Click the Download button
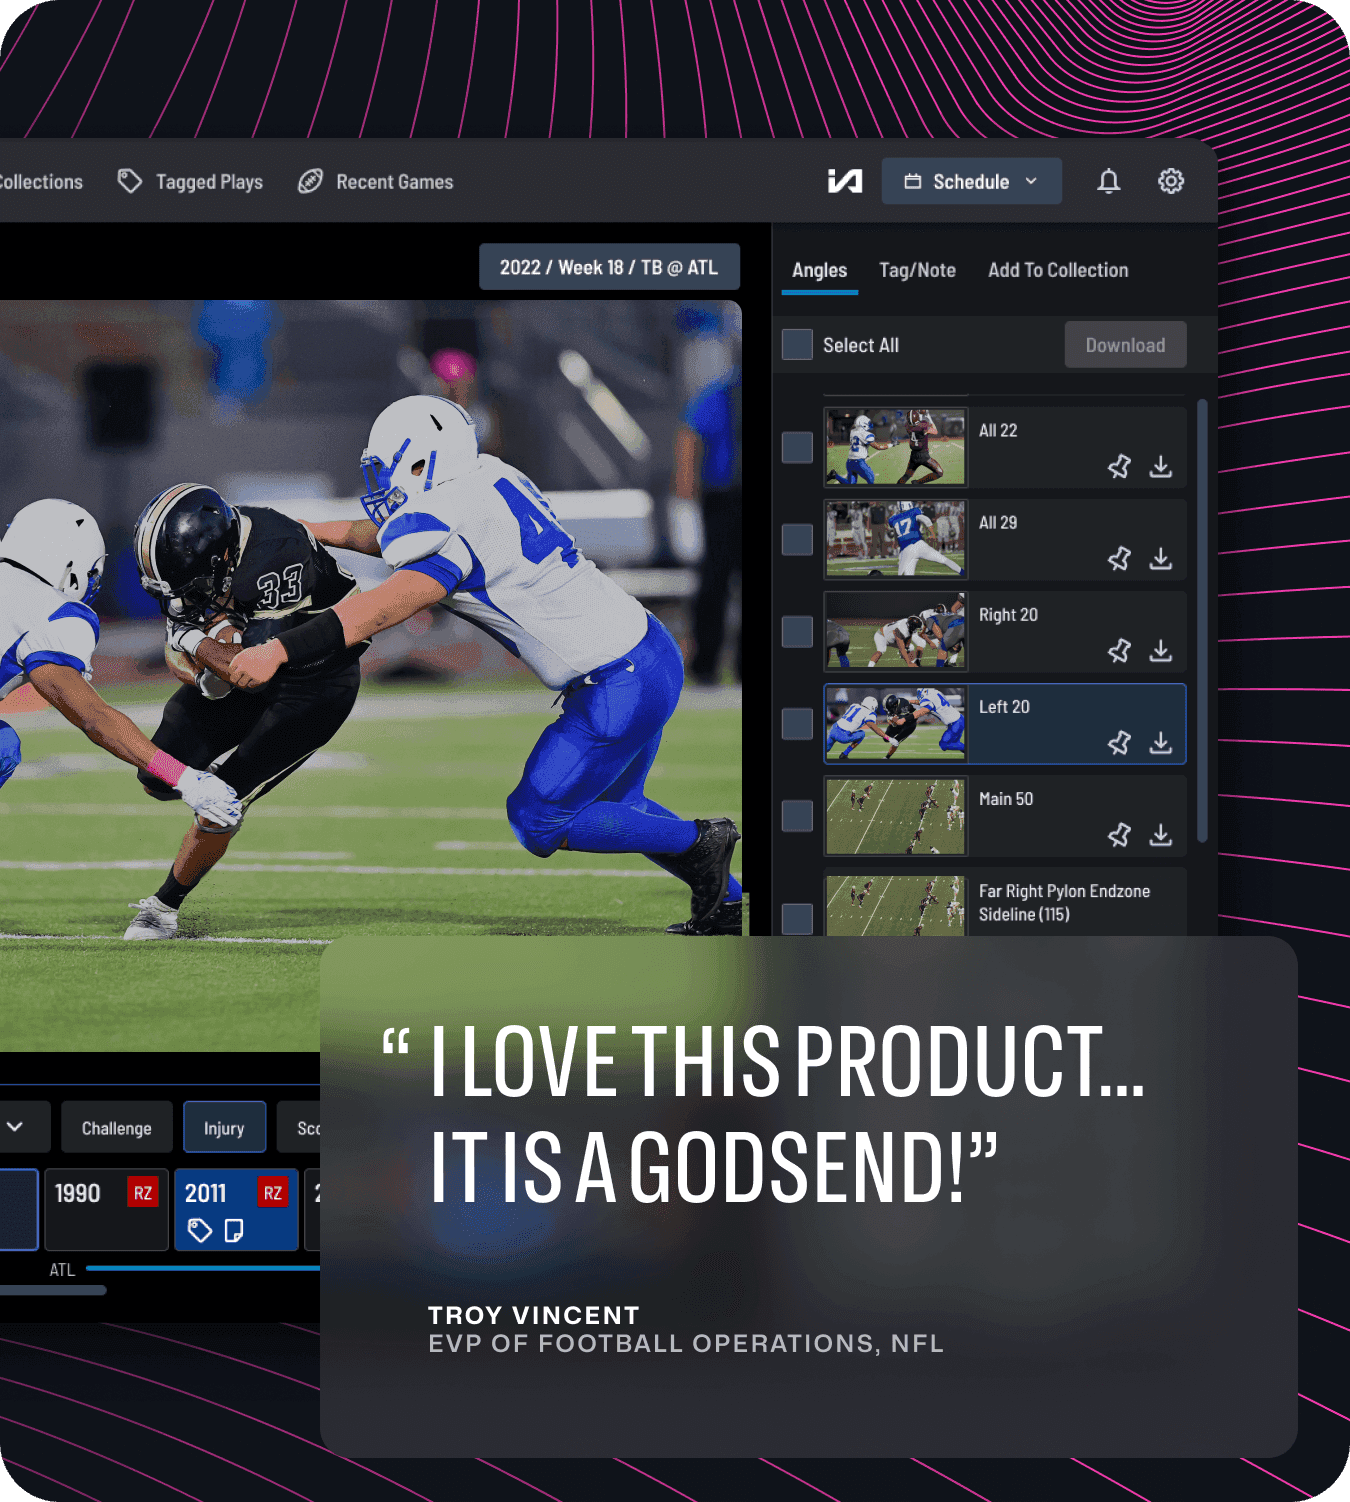The image size is (1350, 1502). (x=1125, y=345)
